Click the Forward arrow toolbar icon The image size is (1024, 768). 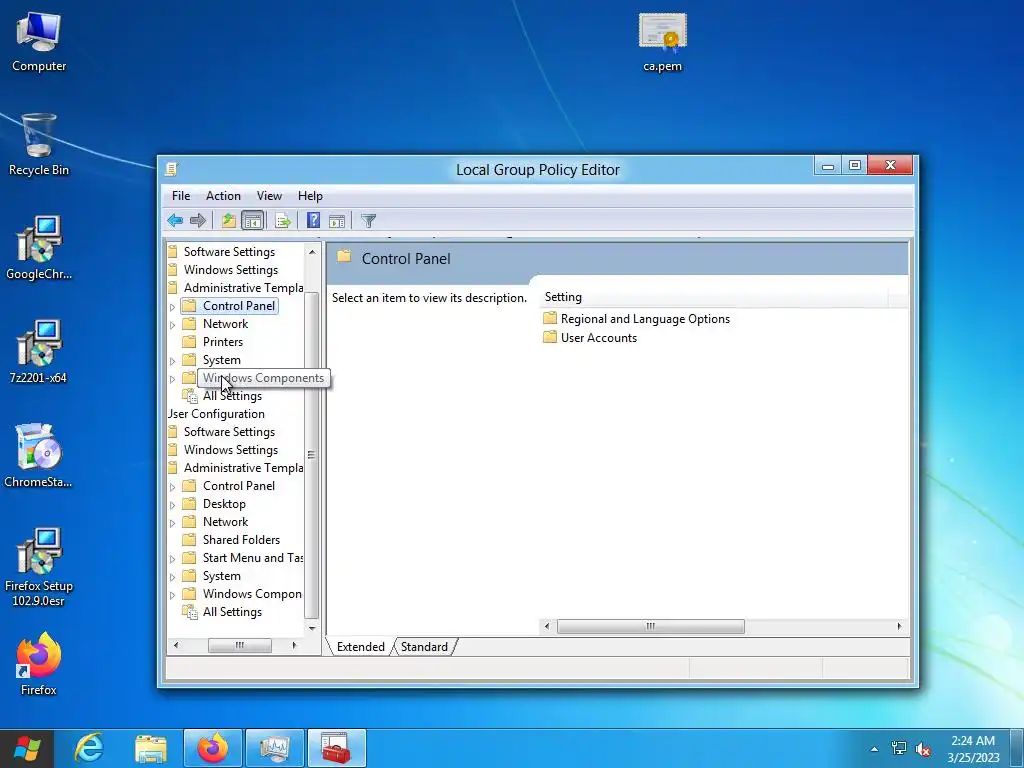coord(198,221)
